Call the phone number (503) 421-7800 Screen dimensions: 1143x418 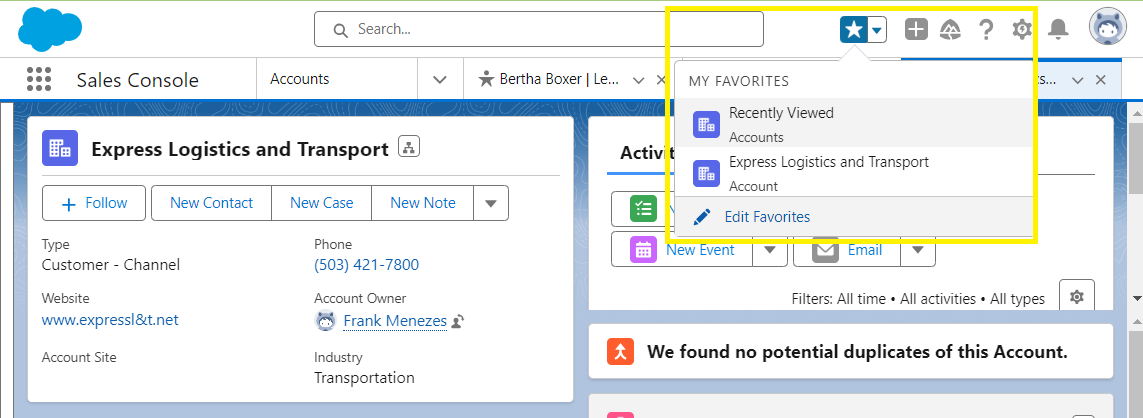pos(367,265)
